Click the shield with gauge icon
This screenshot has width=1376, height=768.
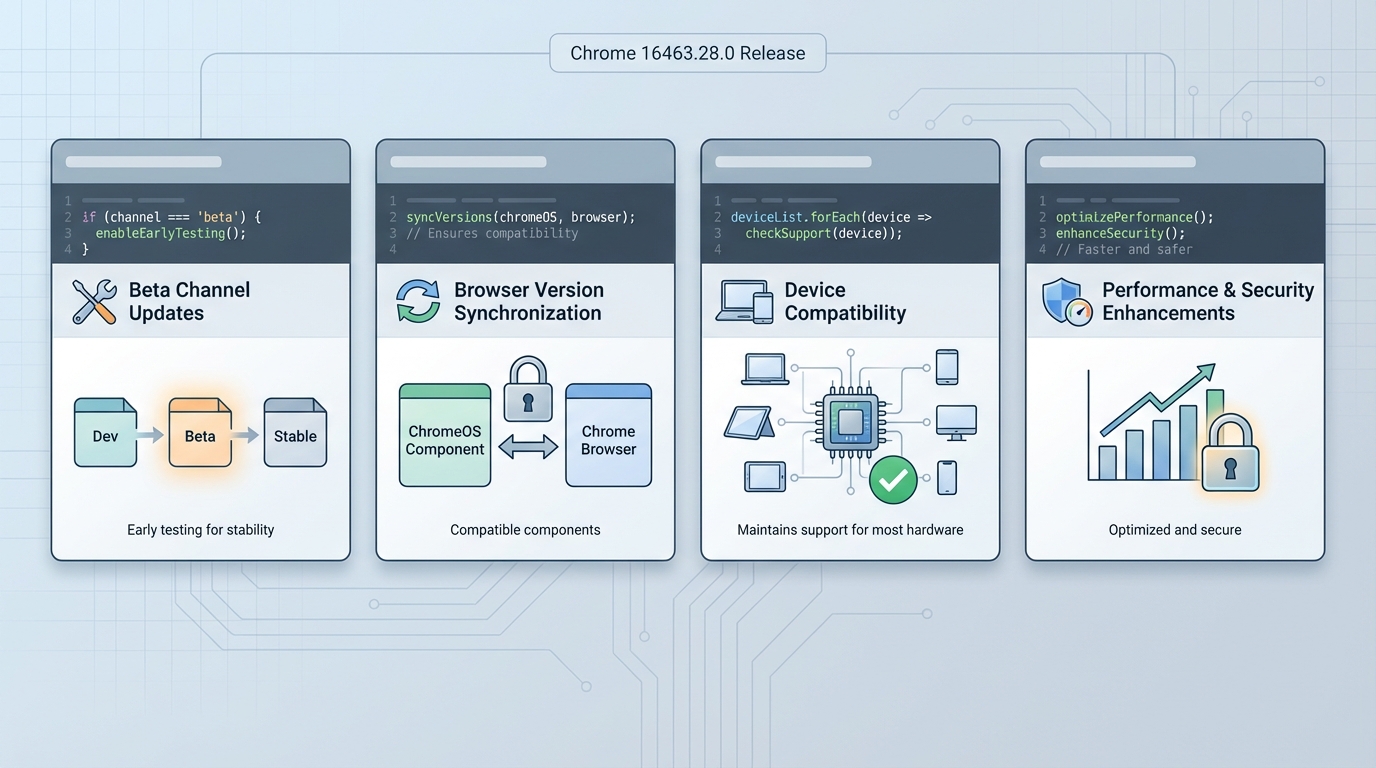tap(1066, 301)
